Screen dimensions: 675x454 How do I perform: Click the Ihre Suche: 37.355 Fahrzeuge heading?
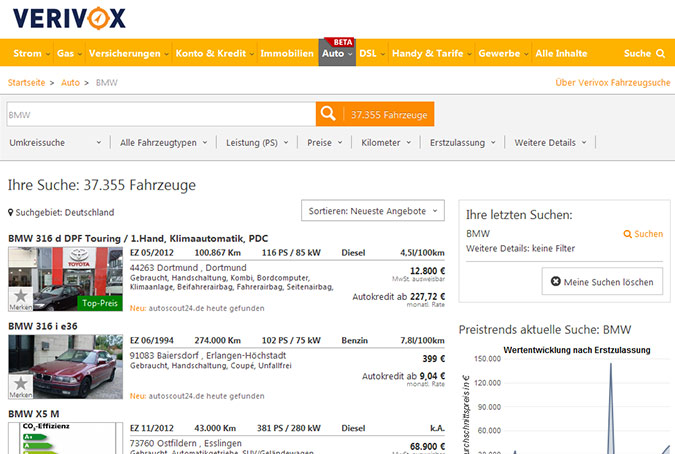[x=102, y=185]
